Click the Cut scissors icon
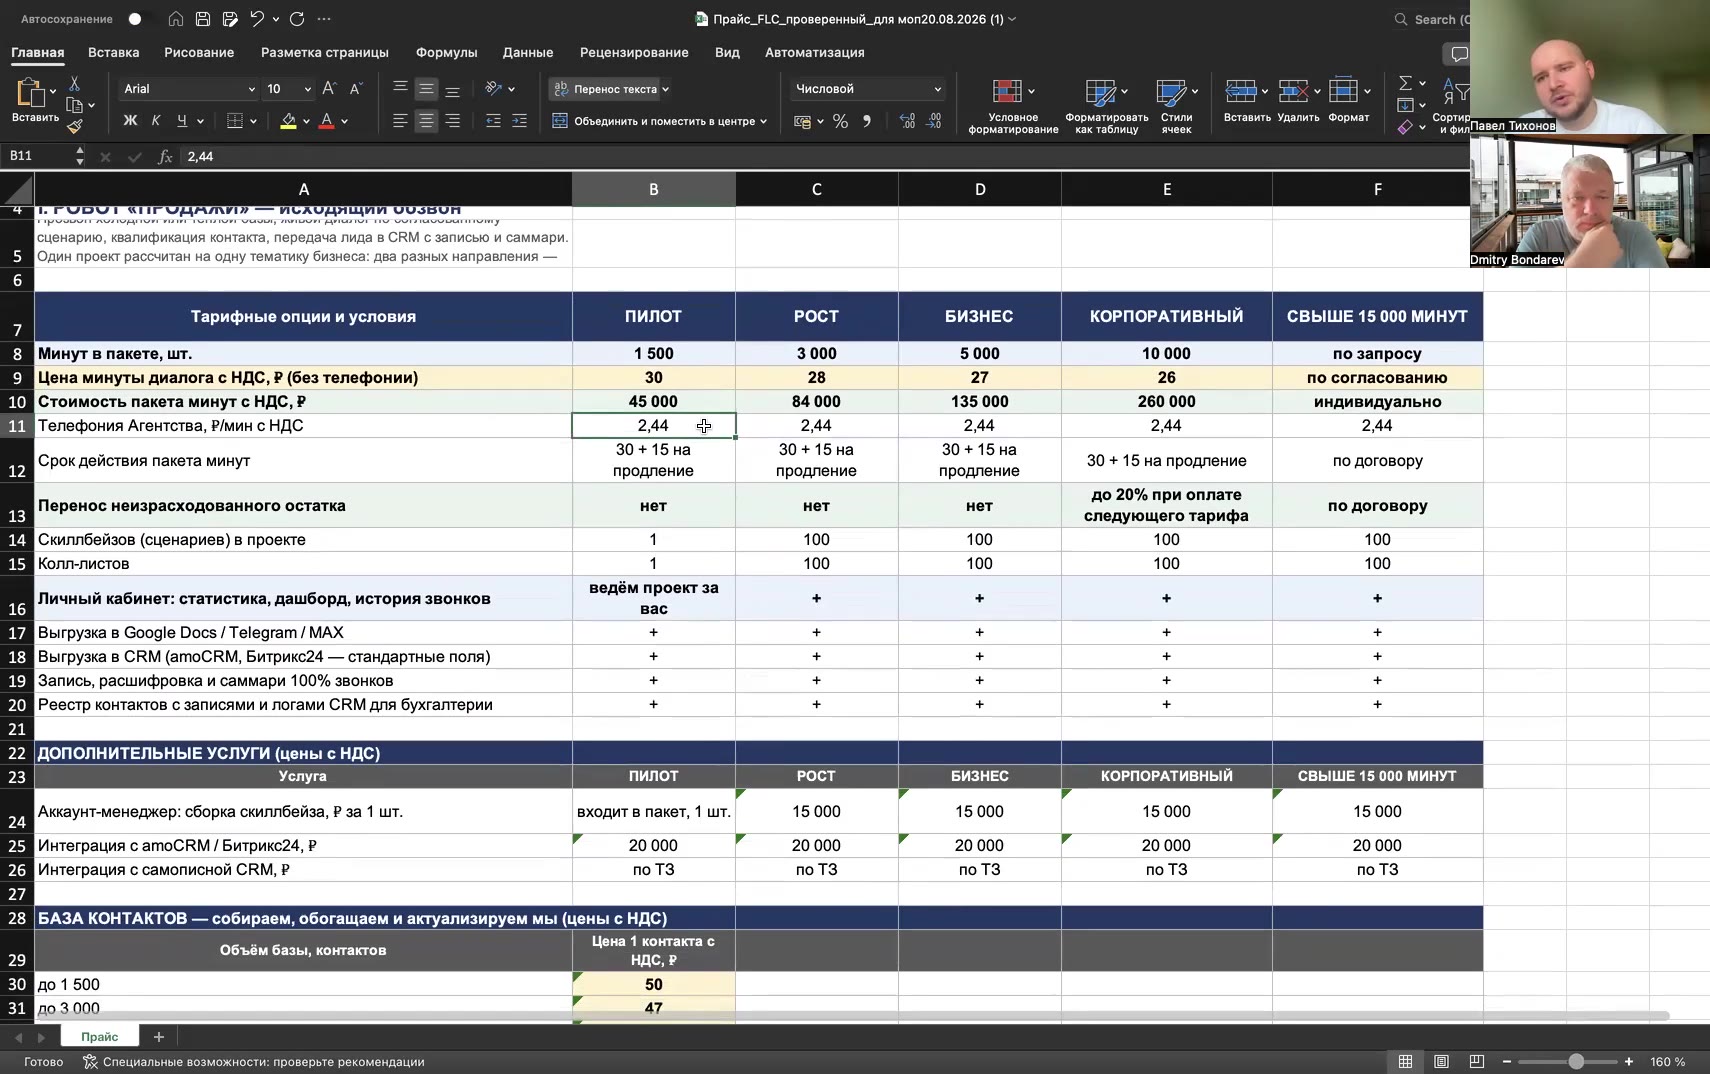The height and width of the screenshot is (1074, 1710). coord(74,84)
